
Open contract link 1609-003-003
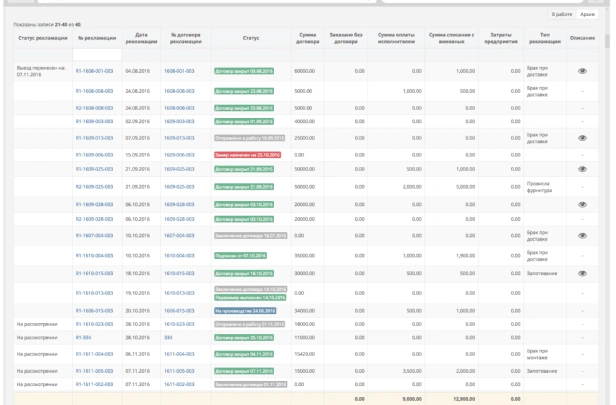(x=179, y=122)
